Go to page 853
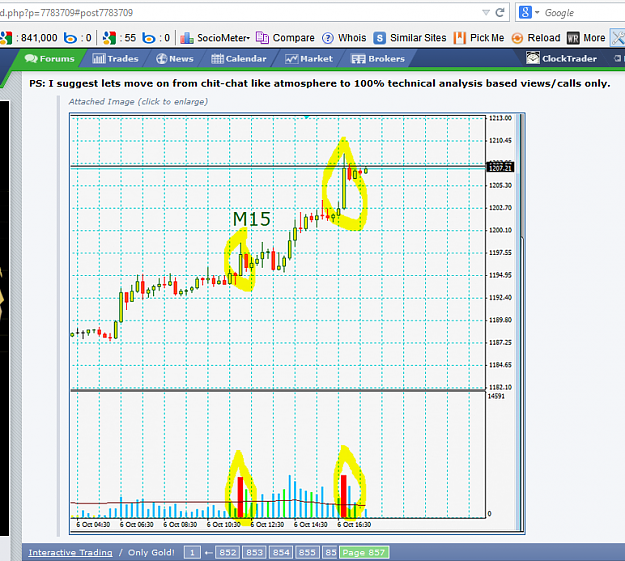625x561 pixels. click(x=254, y=552)
